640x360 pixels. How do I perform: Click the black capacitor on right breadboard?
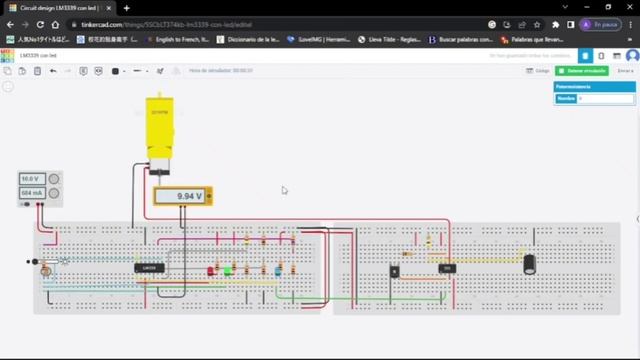(x=529, y=264)
